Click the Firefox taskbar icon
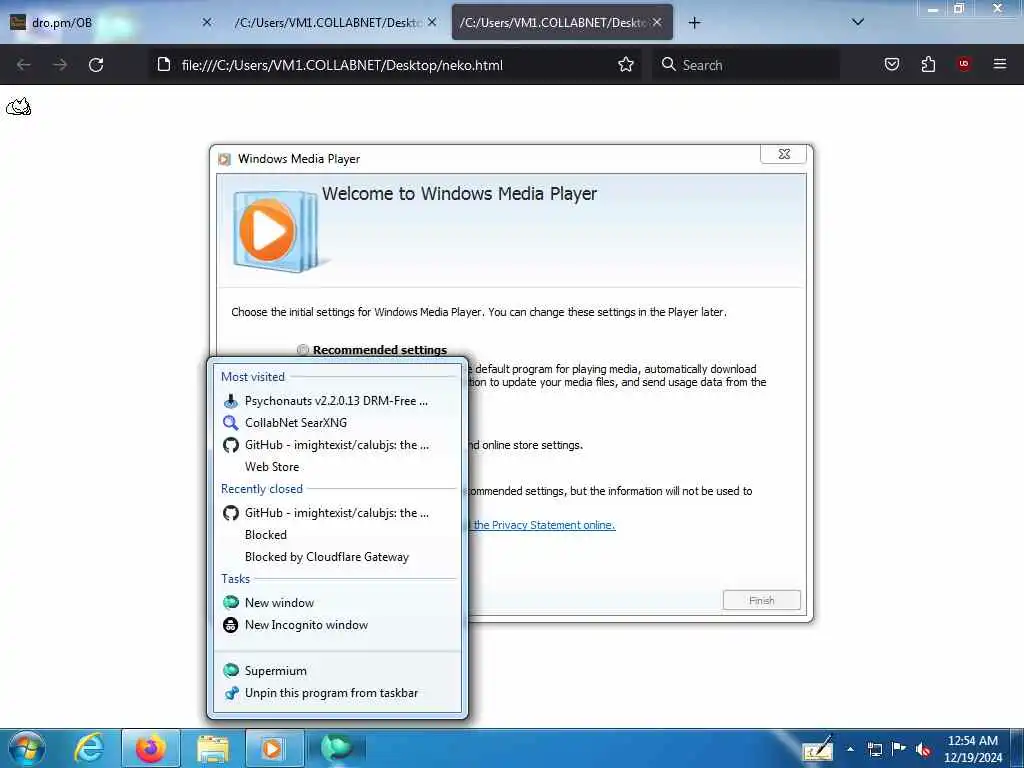1024x768 pixels. pyautogui.click(x=151, y=748)
